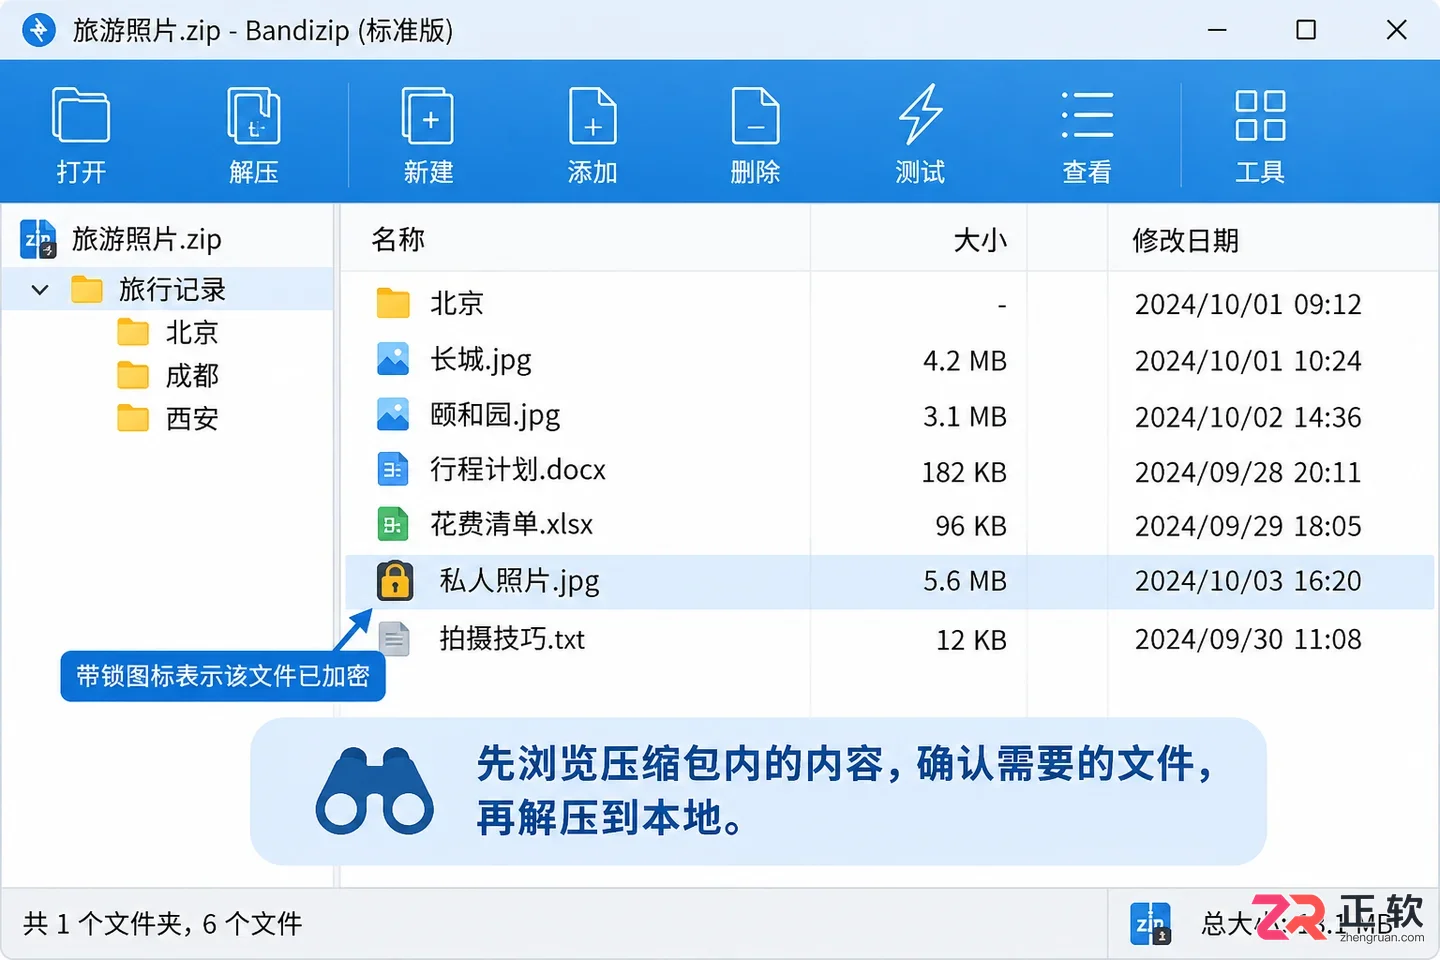Select the 成都 folder in the tree

[x=192, y=375]
